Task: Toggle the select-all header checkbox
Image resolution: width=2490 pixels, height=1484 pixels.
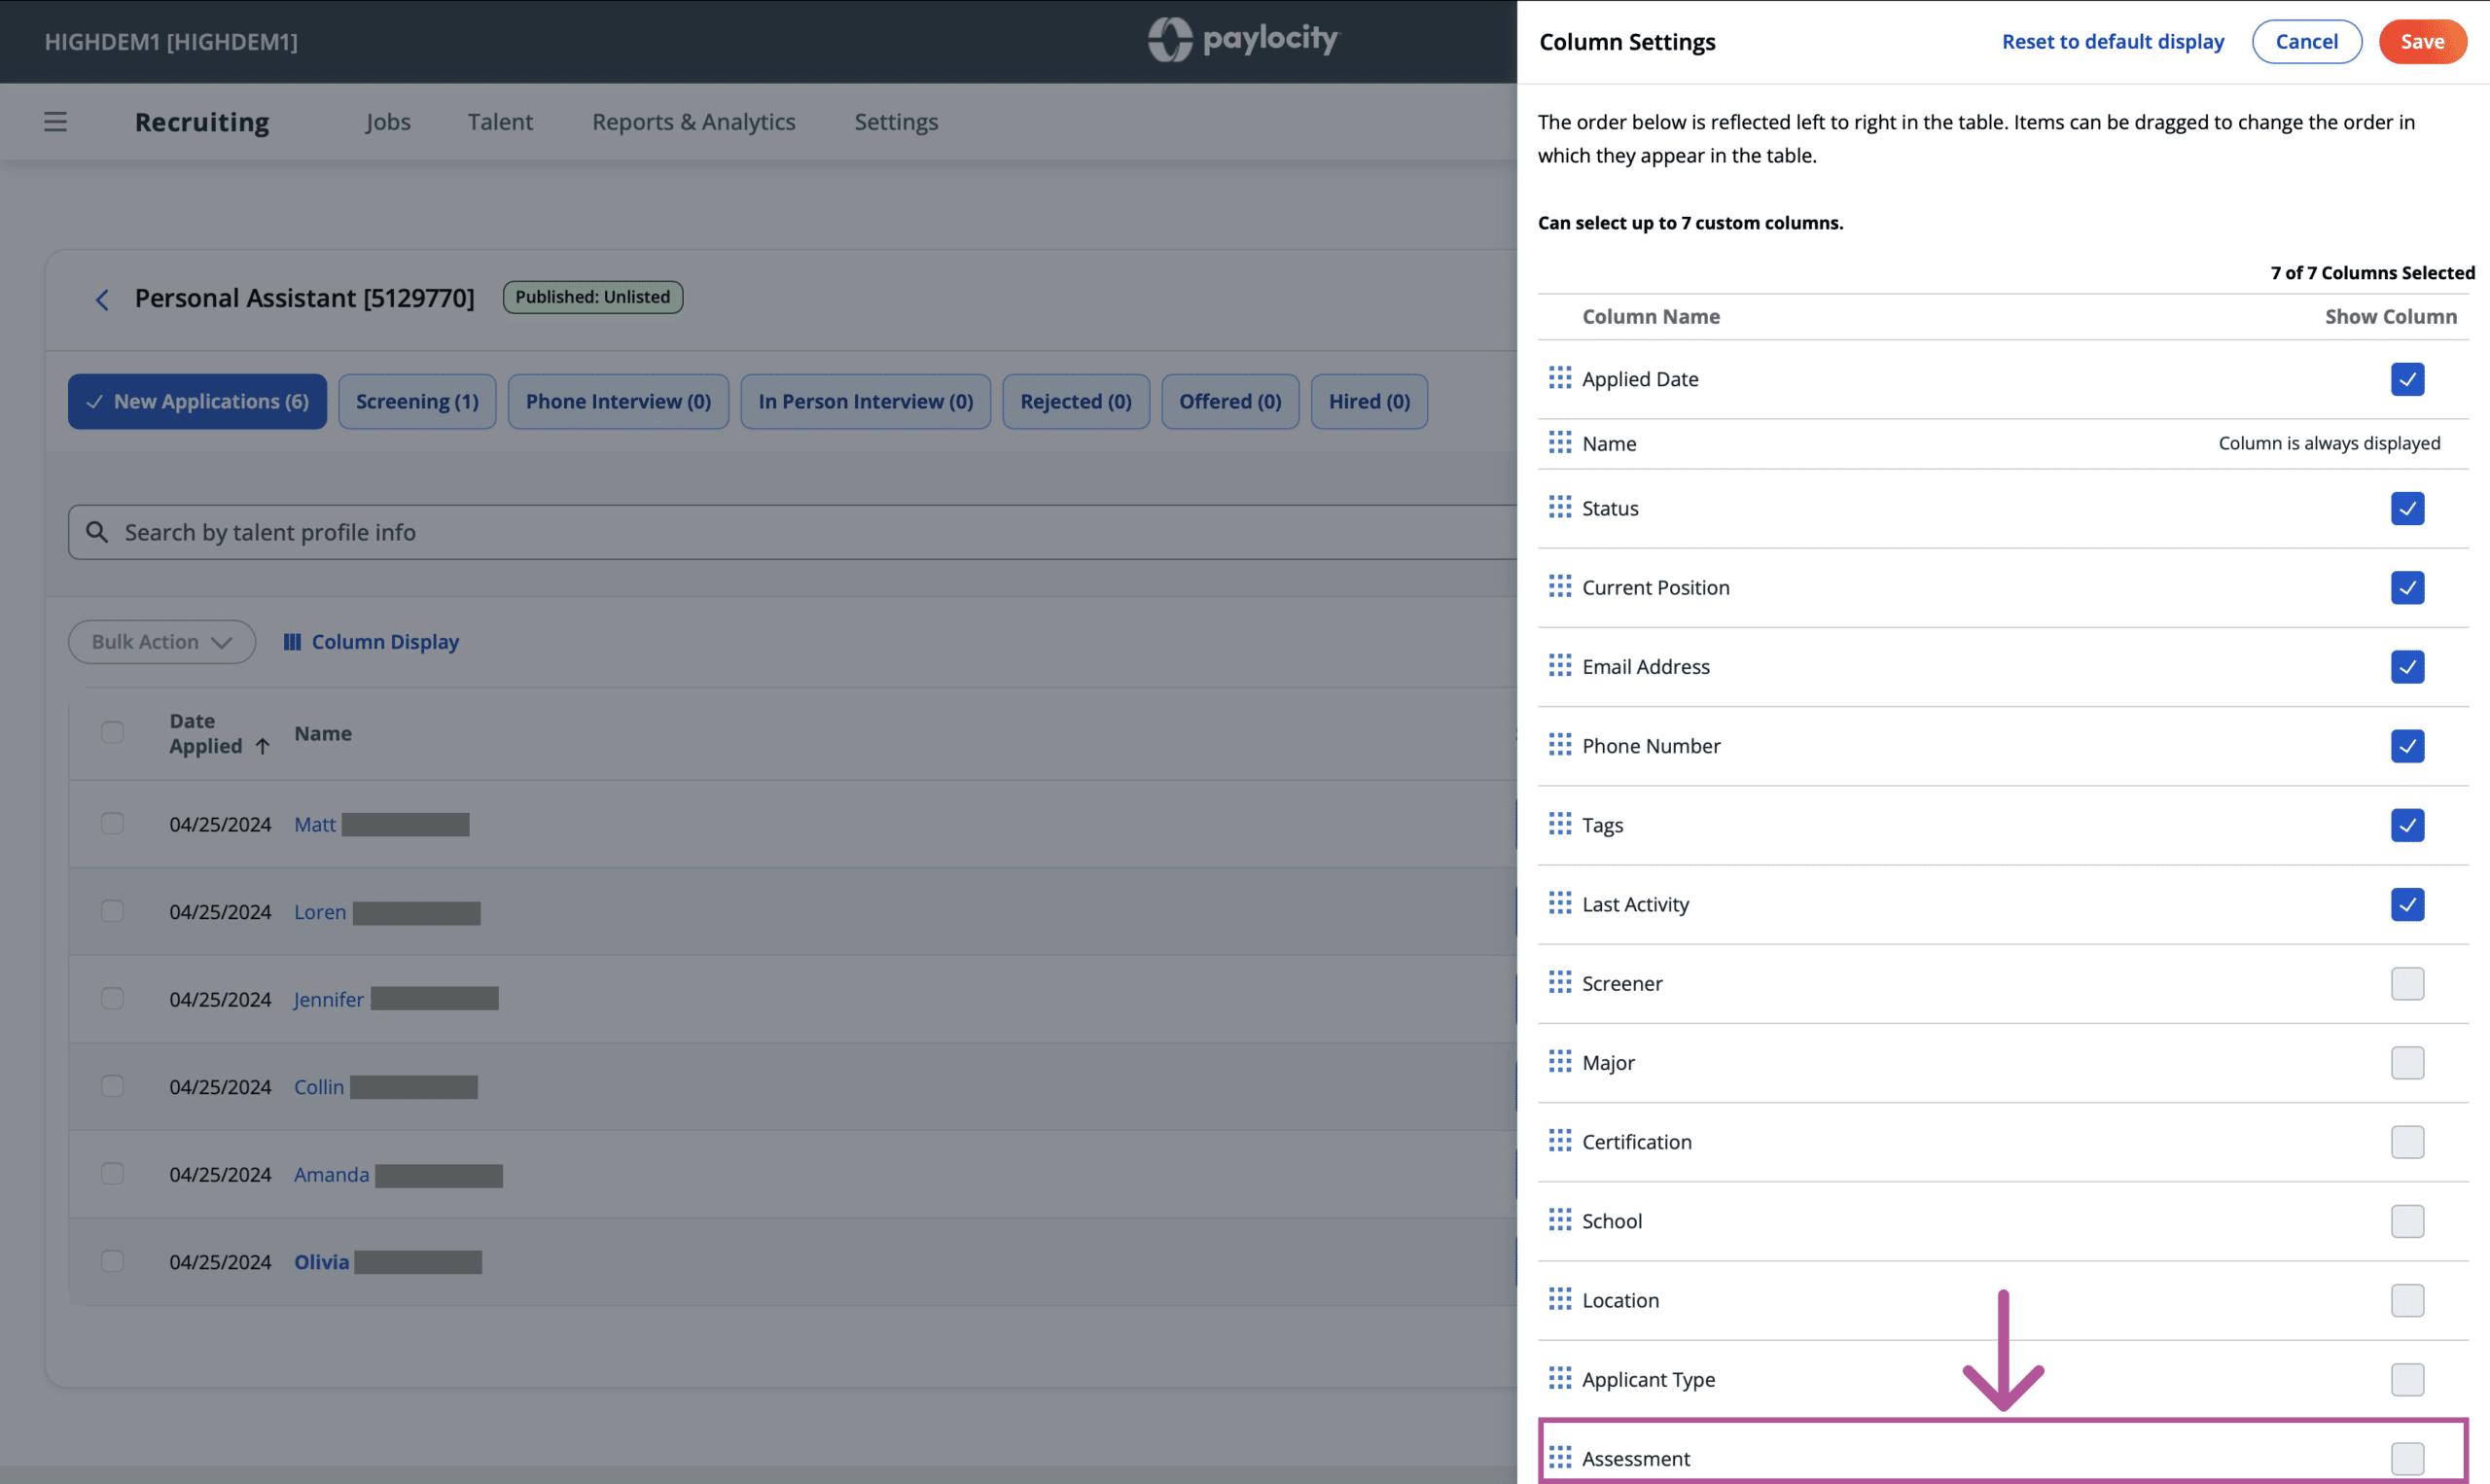Action: tap(112, 732)
